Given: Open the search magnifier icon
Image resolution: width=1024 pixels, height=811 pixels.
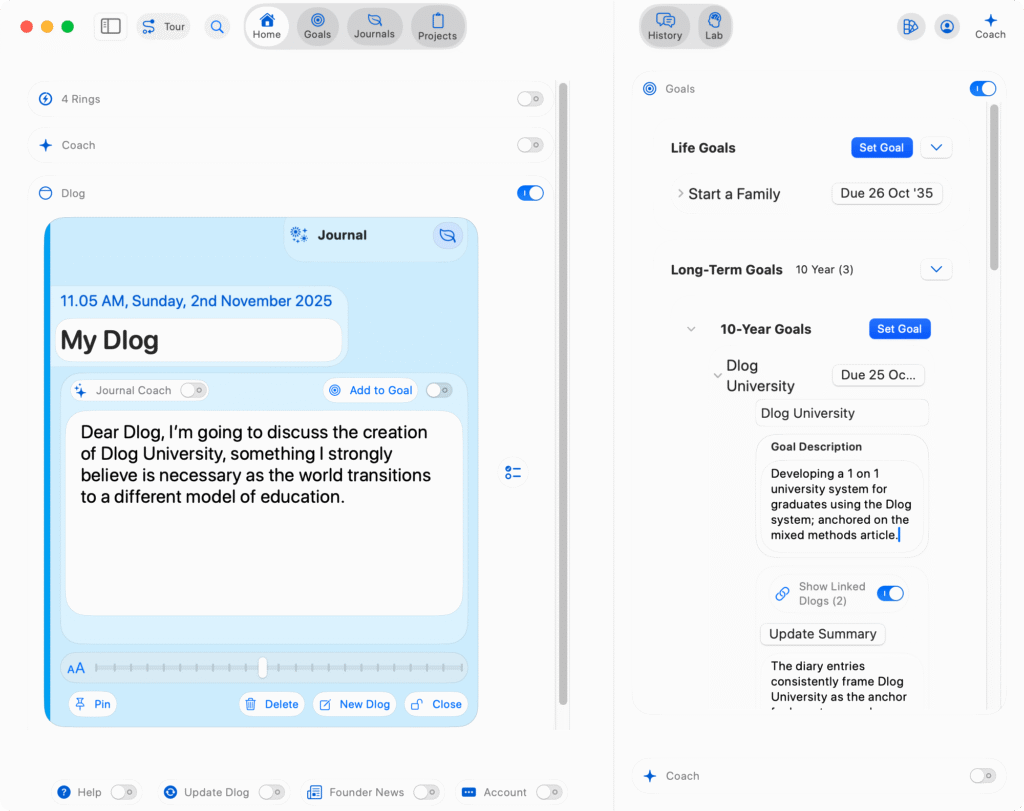Looking at the screenshot, I should [x=217, y=27].
